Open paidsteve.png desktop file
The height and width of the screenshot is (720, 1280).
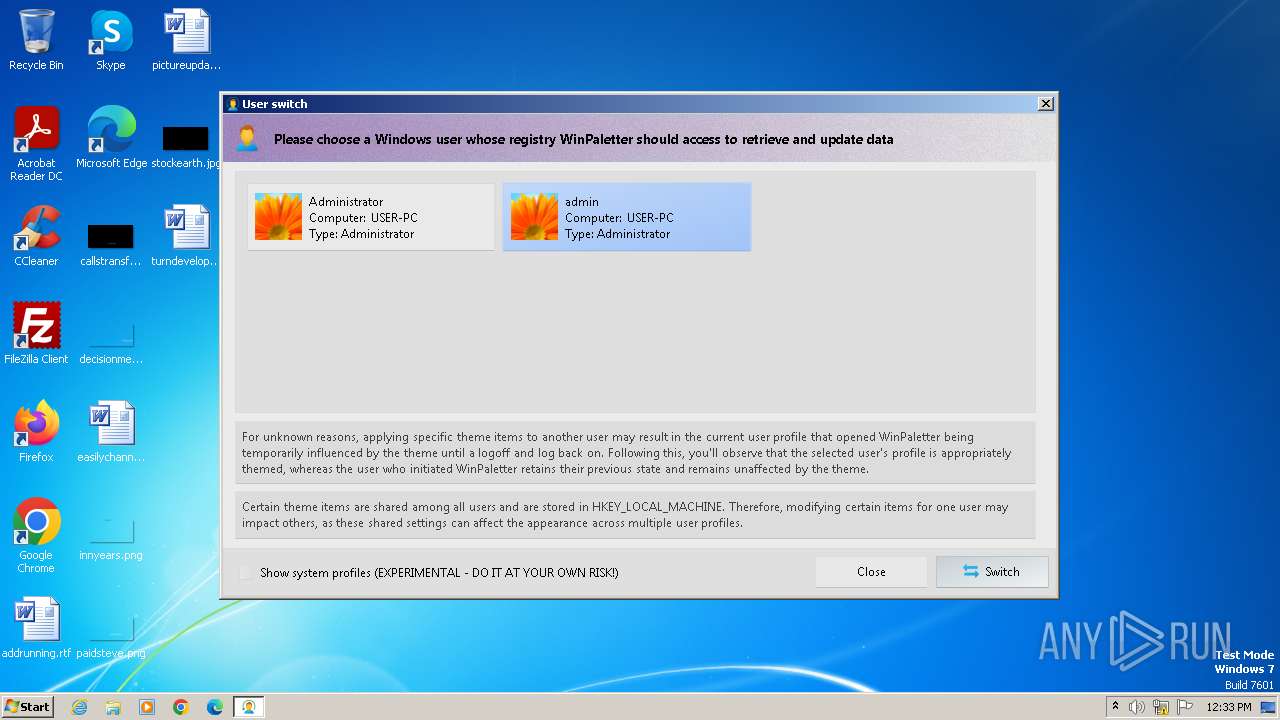pyautogui.click(x=111, y=636)
